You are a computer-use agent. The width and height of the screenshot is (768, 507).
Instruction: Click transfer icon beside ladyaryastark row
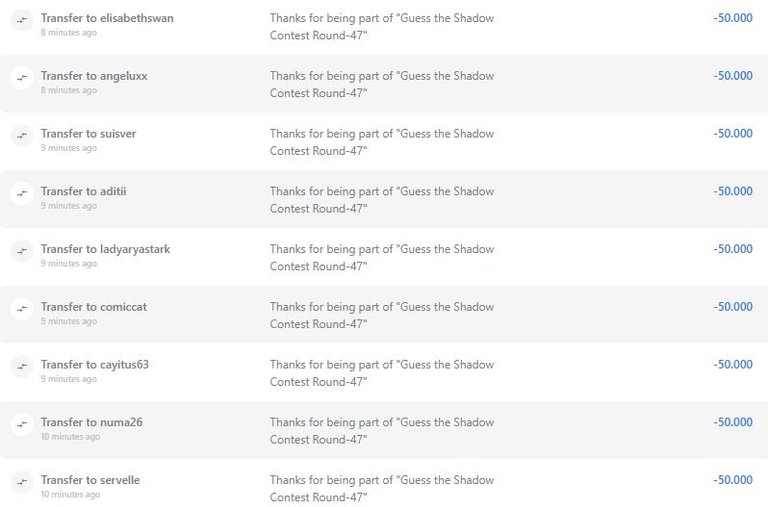22,251
